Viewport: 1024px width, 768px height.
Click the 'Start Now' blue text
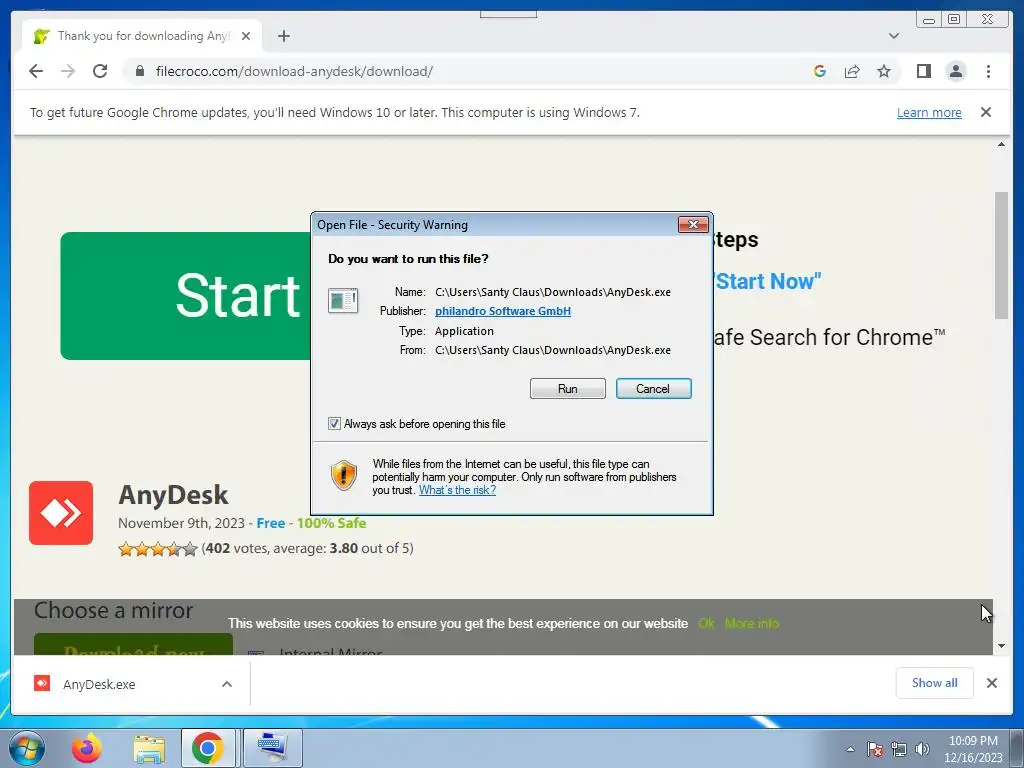click(x=767, y=281)
